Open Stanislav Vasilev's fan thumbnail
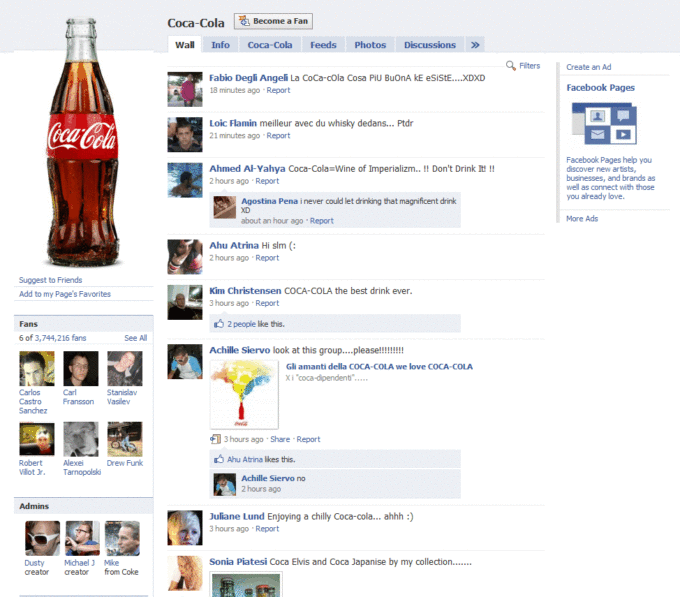Screen dimensions: 680x598 [x=125, y=369]
